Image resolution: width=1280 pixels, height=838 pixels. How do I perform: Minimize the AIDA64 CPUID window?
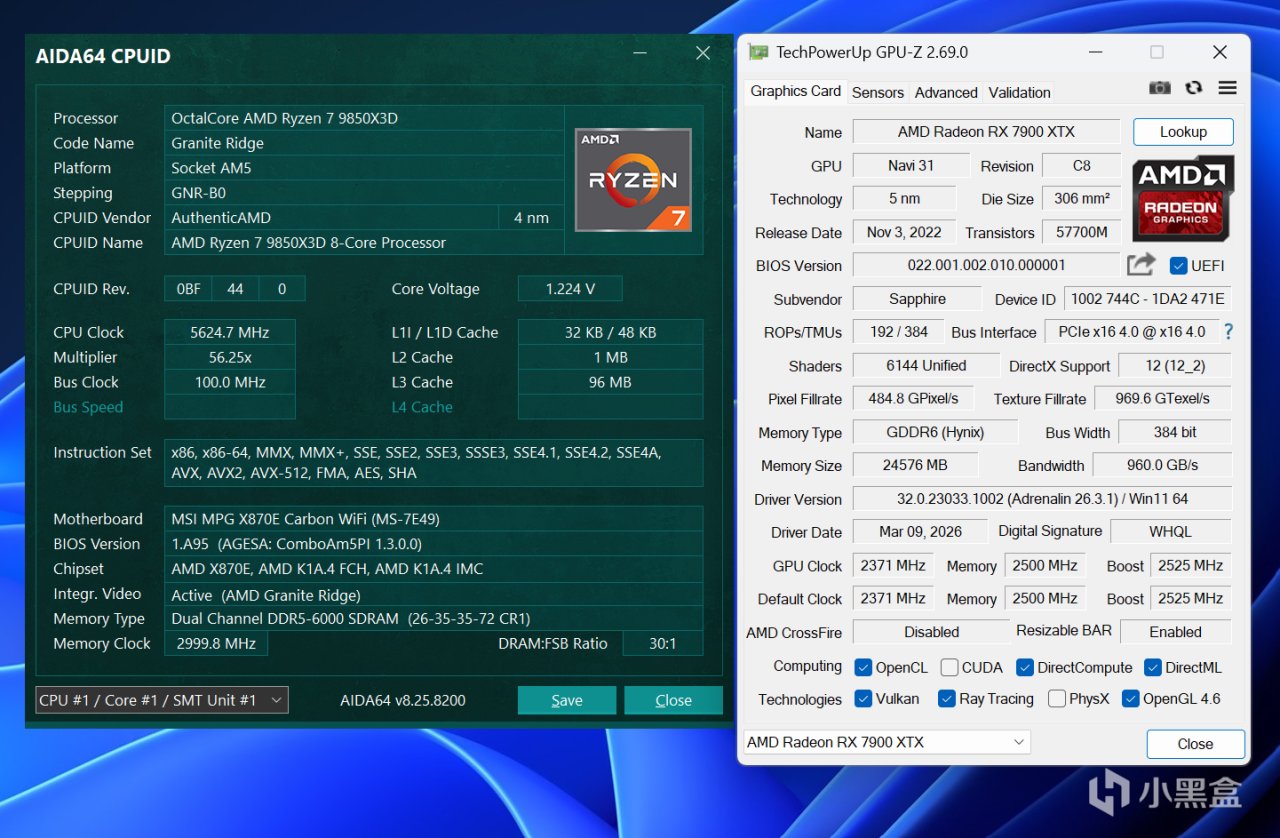[x=642, y=54]
